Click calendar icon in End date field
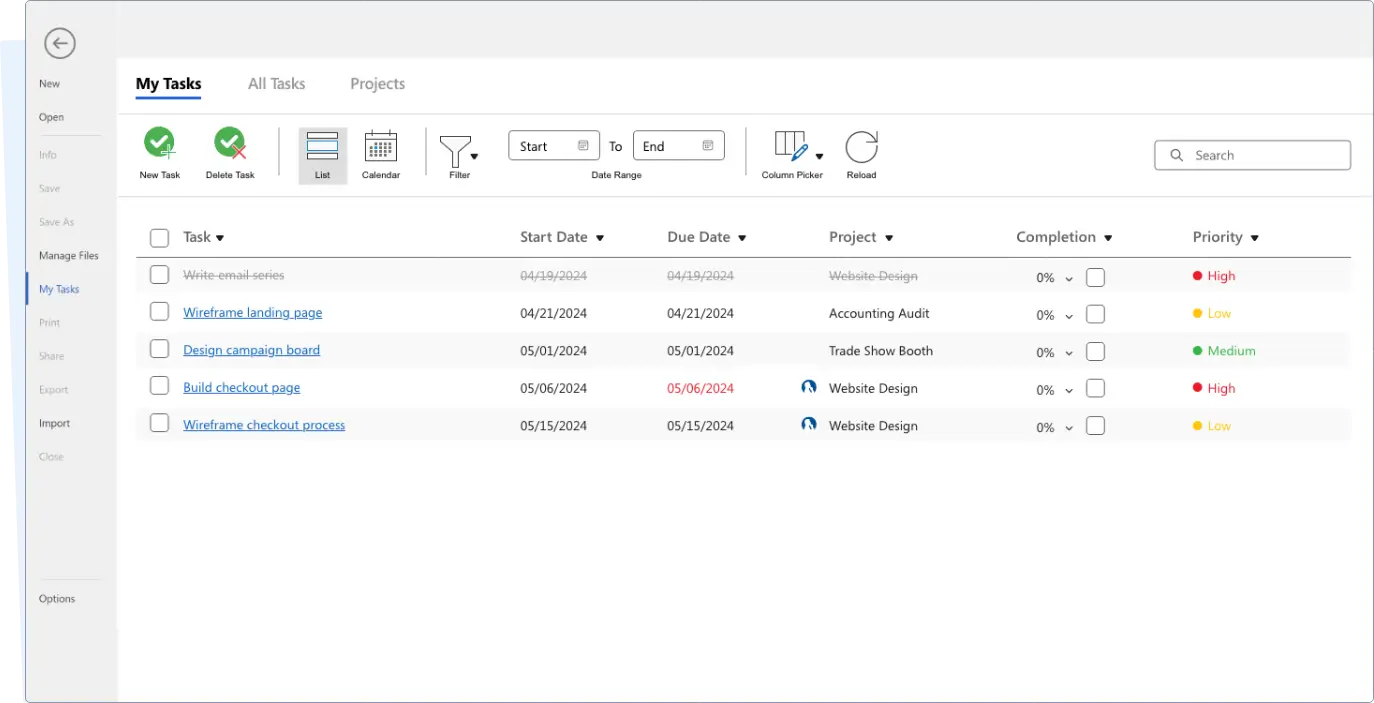This screenshot has height=703, width=1374. 708,146
